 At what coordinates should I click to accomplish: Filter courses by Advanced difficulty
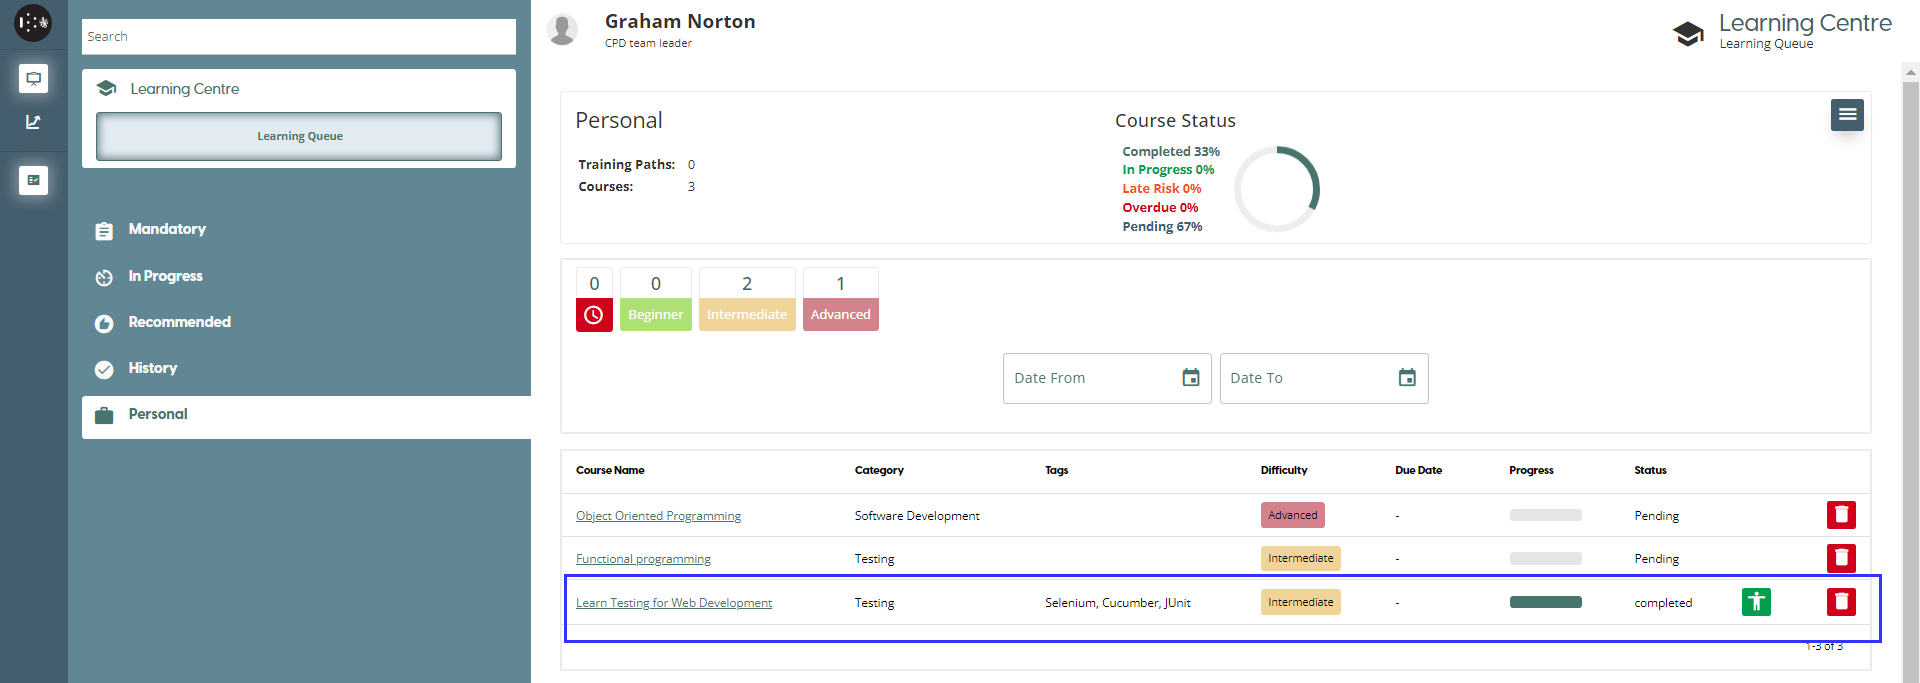click(x=840, y=314)
